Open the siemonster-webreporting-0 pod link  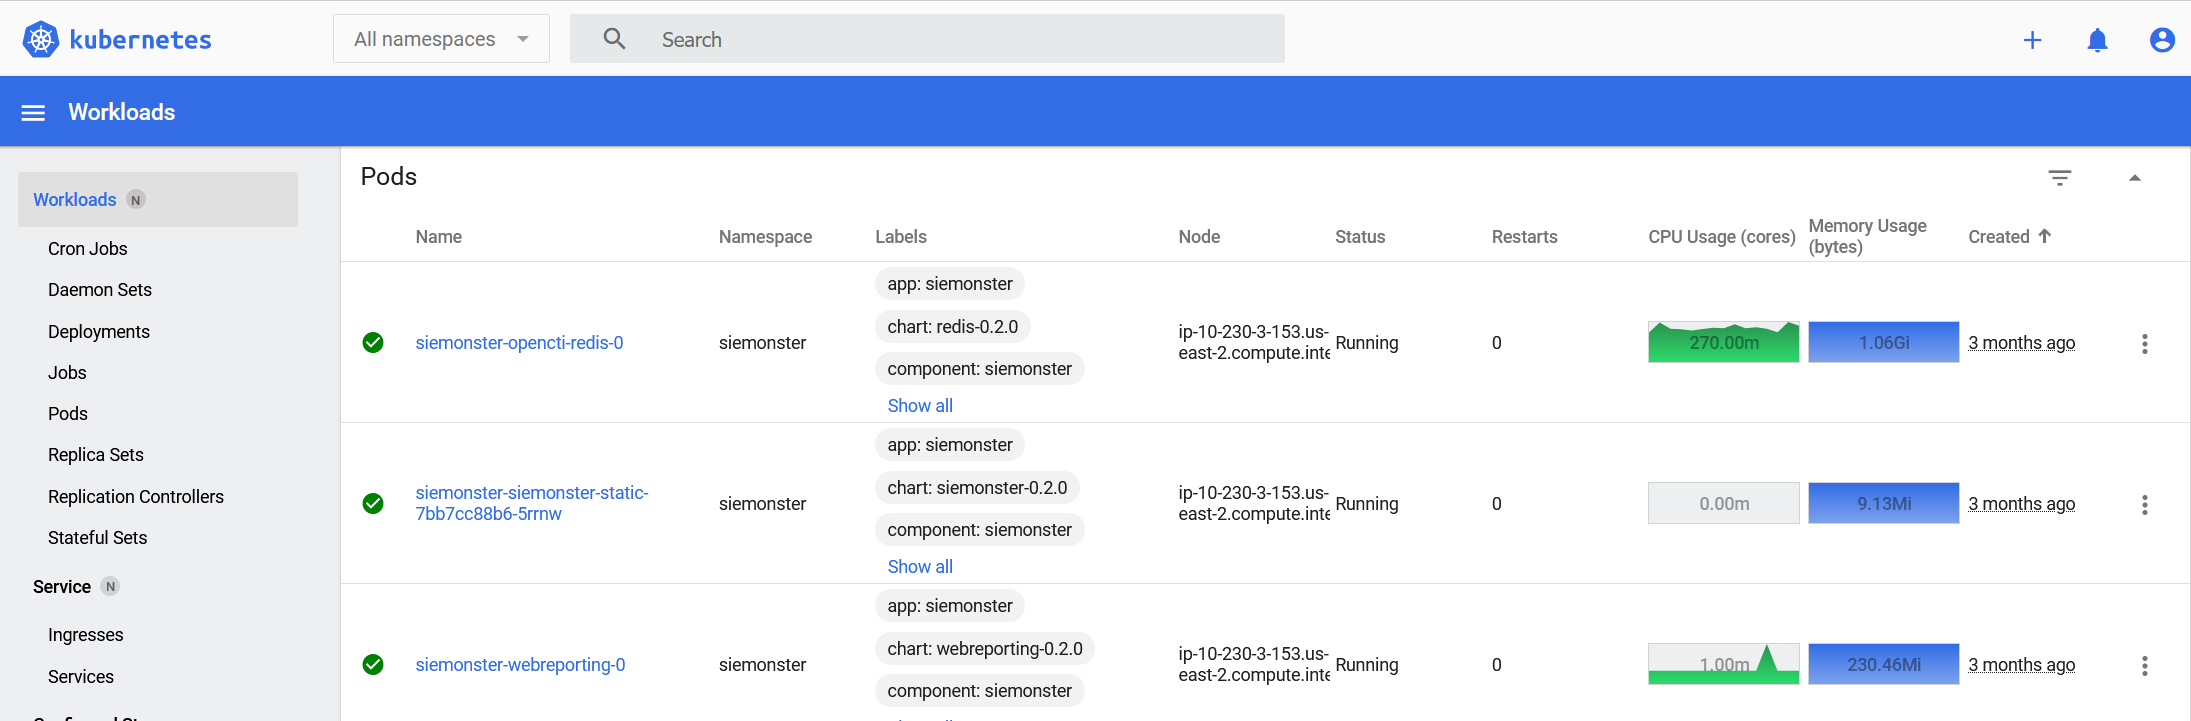point(520,665)
